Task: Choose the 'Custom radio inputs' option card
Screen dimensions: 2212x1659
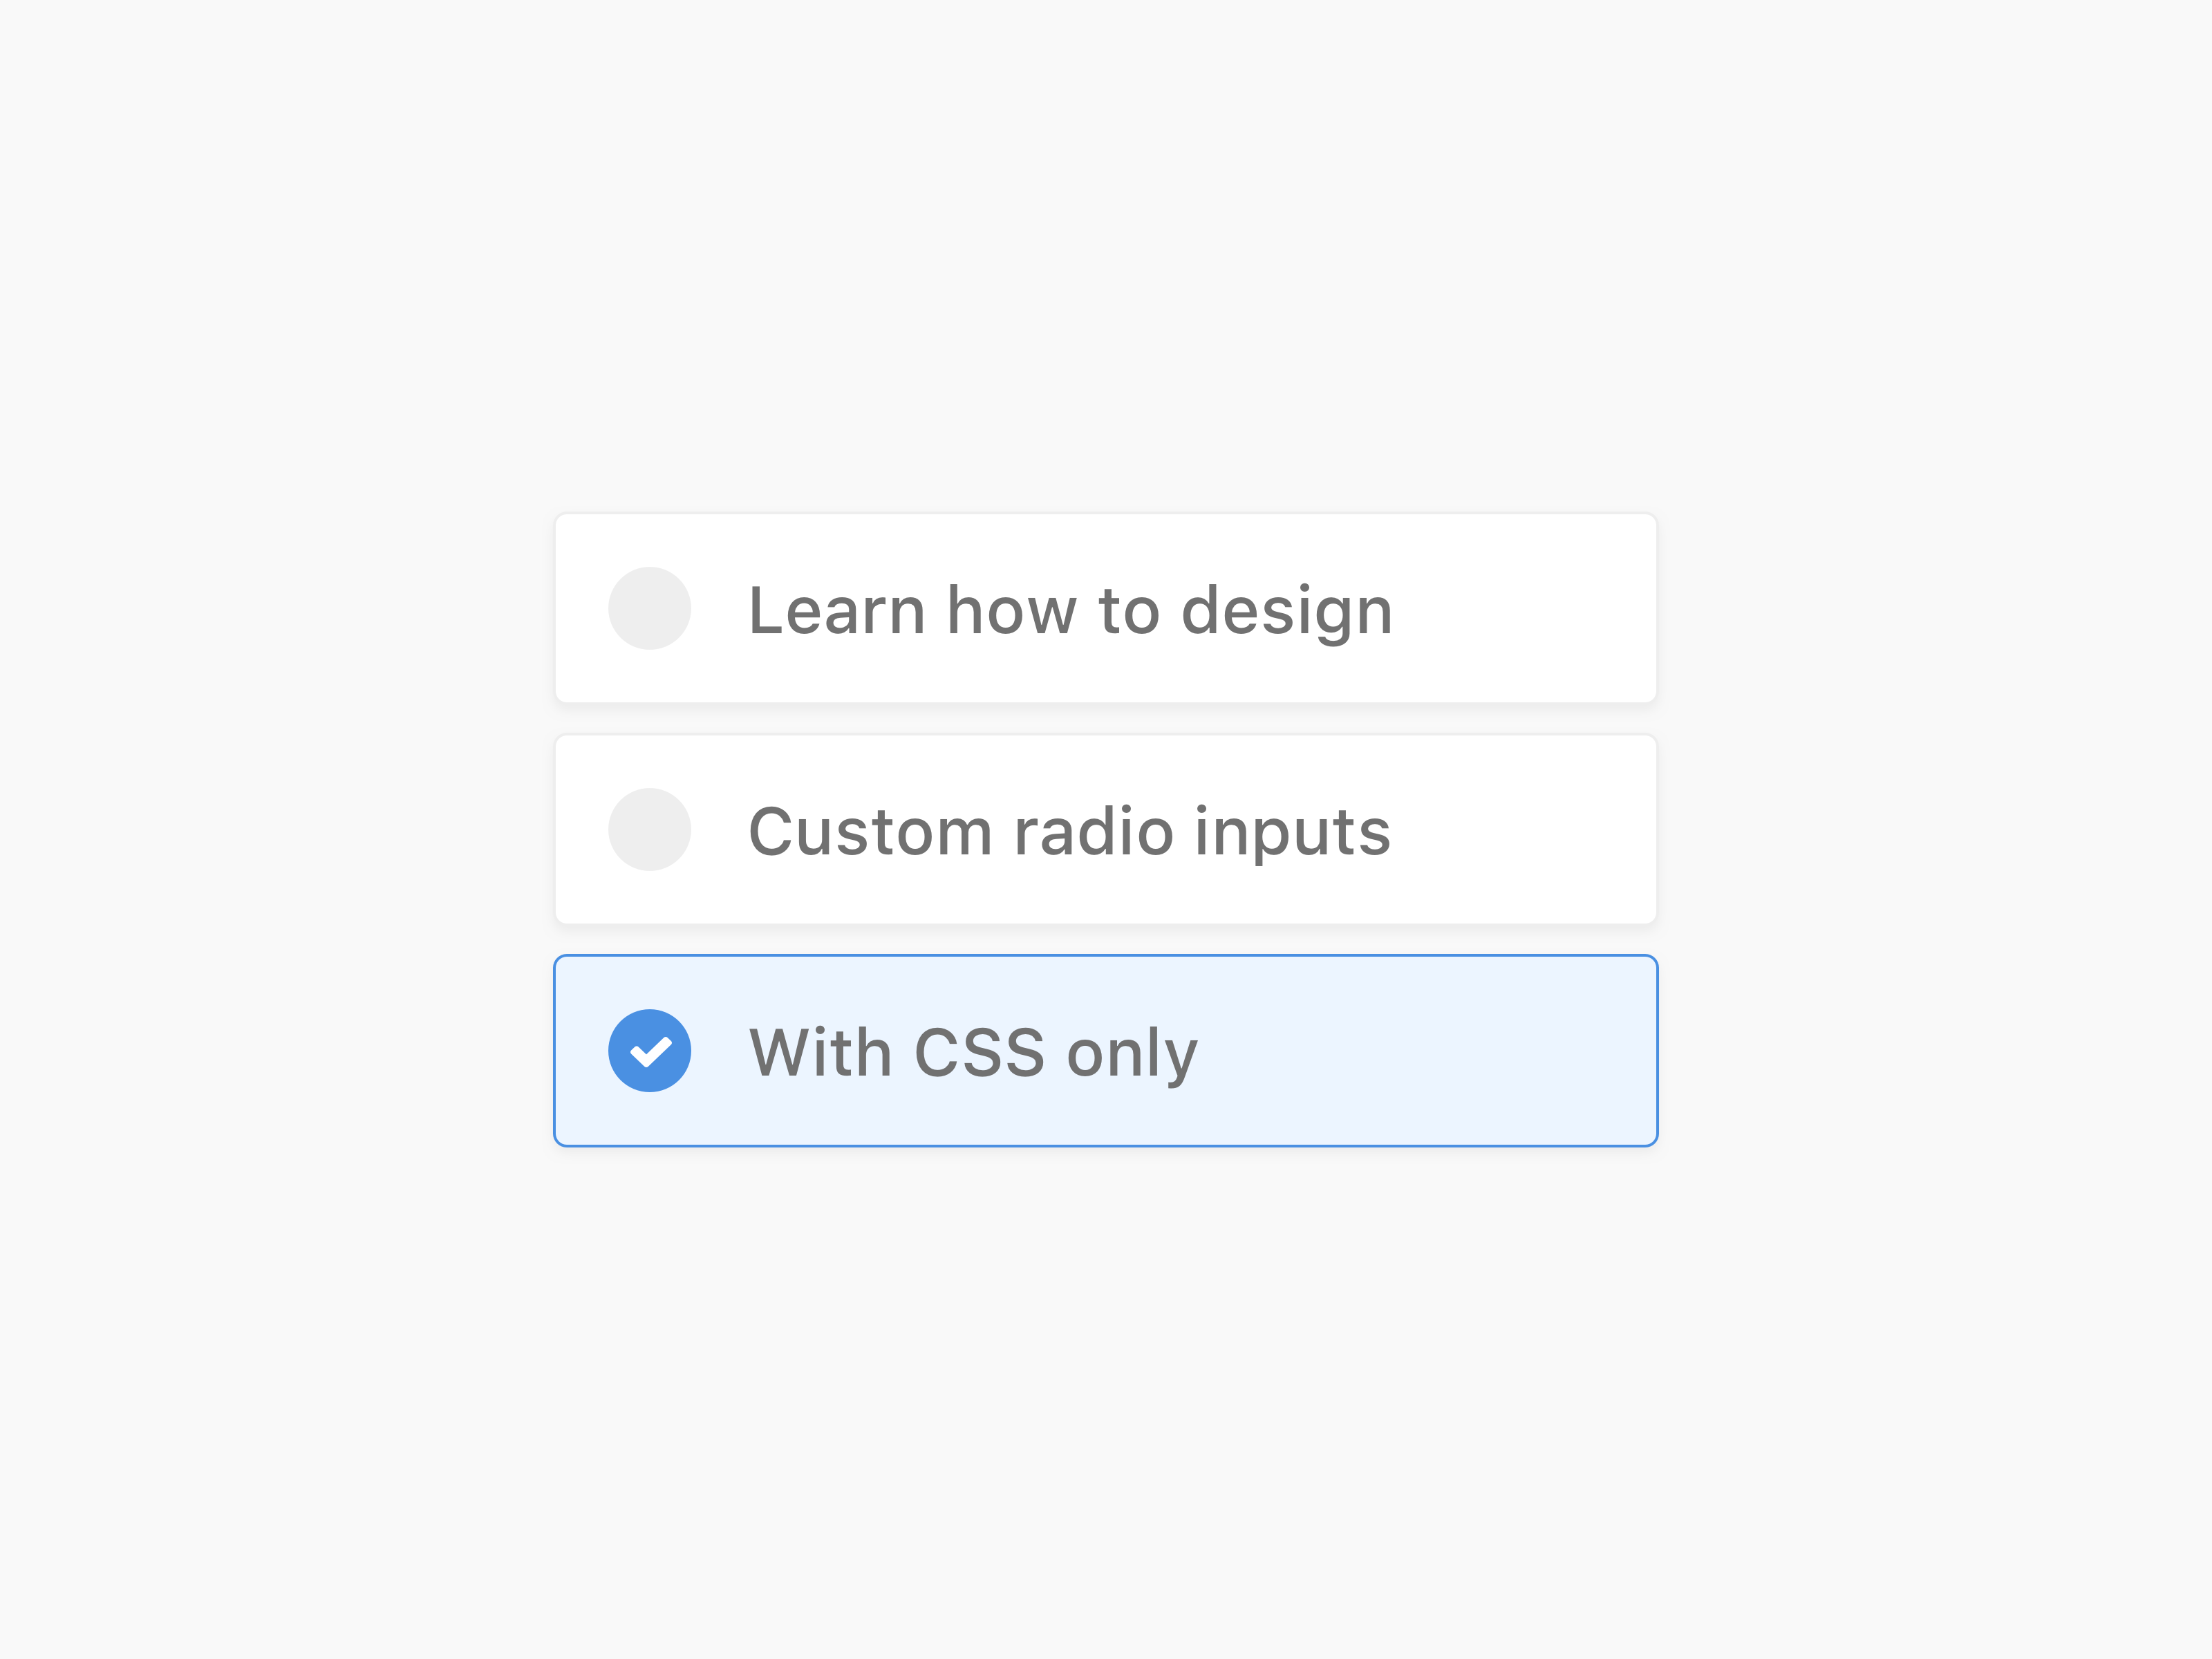Action: (1105, 829)
